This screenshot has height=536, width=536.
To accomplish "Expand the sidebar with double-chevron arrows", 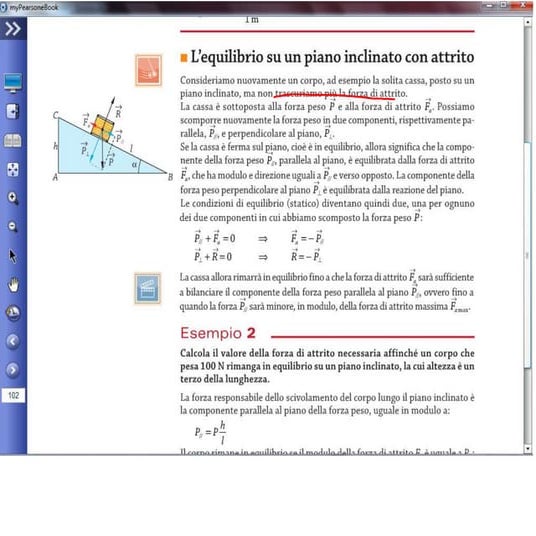I will (13, 29).
